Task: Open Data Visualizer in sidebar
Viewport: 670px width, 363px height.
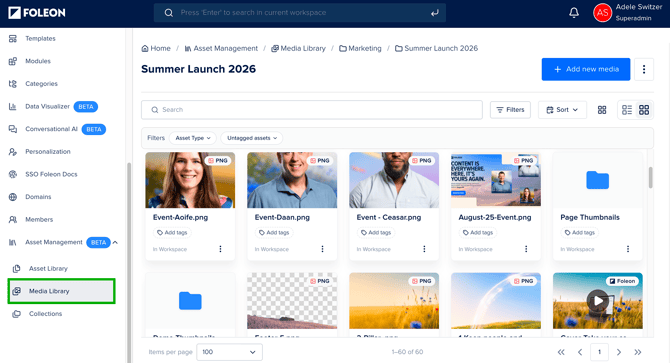Action: 47,106
